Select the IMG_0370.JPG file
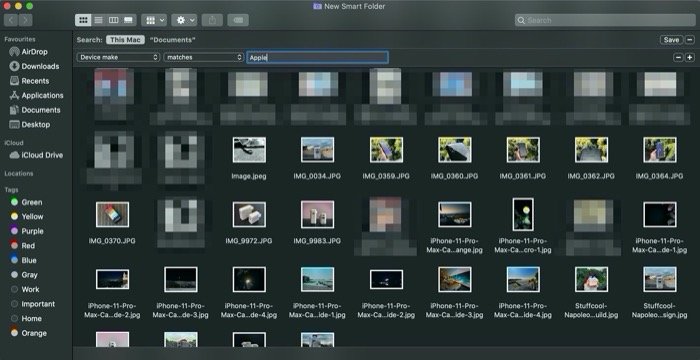This screenshot has height=360, width=700. (112, 214)
